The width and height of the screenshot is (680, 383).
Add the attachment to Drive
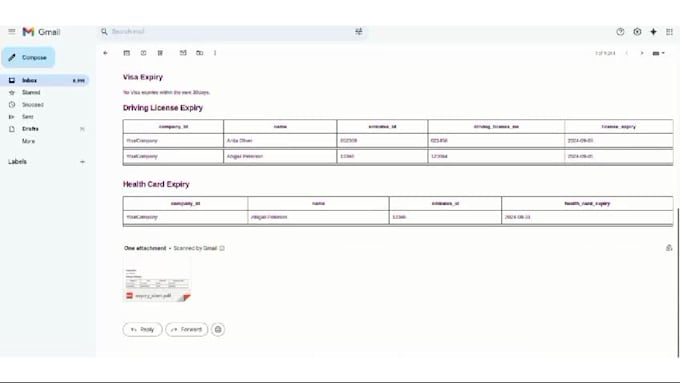pyautogui.click(x=669, y=248)
